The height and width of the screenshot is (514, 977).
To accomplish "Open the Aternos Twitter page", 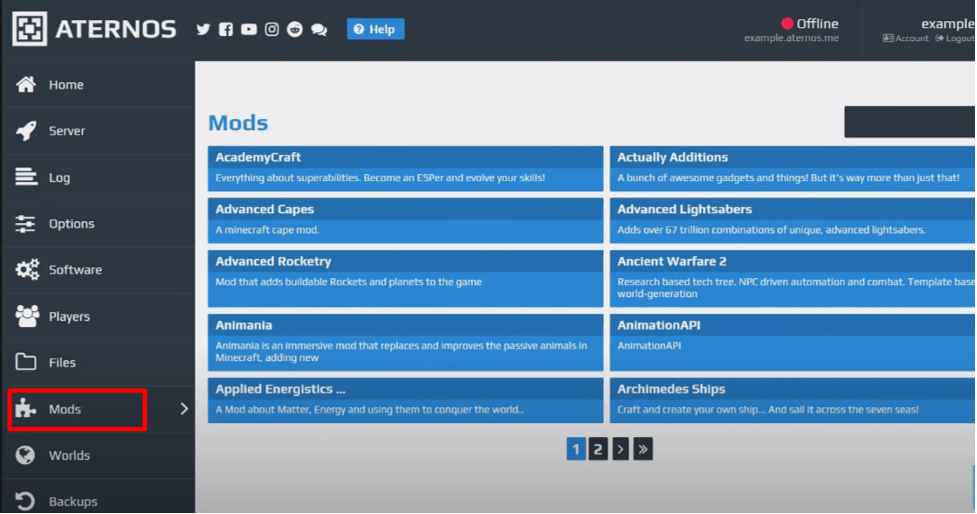I will pyautogui.click(x=203, y=29).
